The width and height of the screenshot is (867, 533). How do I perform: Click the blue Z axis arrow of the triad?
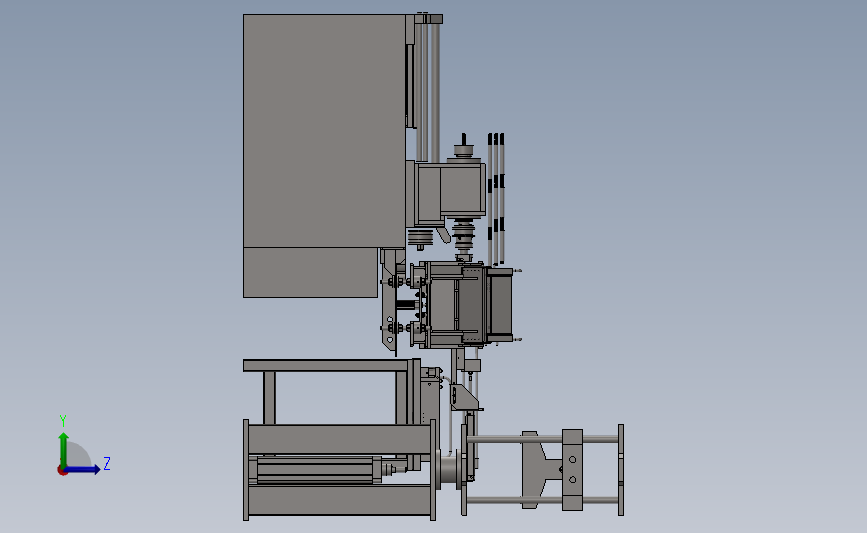81,470
